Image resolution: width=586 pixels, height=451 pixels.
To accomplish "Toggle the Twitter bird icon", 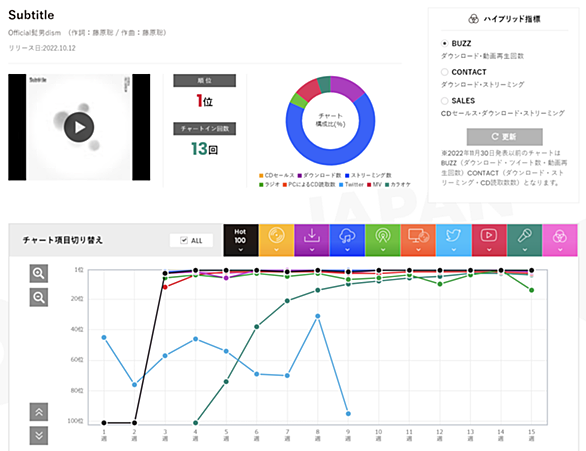I will 453,235.
